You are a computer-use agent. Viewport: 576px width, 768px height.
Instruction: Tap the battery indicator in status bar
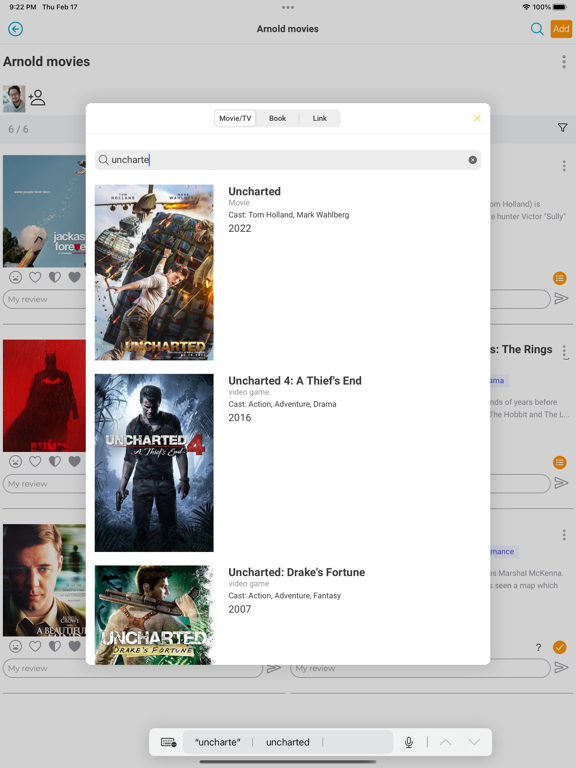coord(559,7)
